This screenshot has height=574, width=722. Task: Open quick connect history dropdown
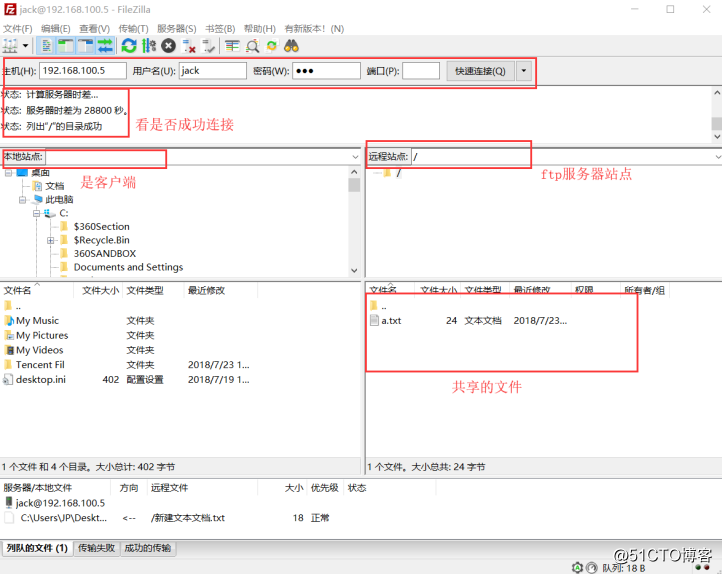click(x=524, y=71)
